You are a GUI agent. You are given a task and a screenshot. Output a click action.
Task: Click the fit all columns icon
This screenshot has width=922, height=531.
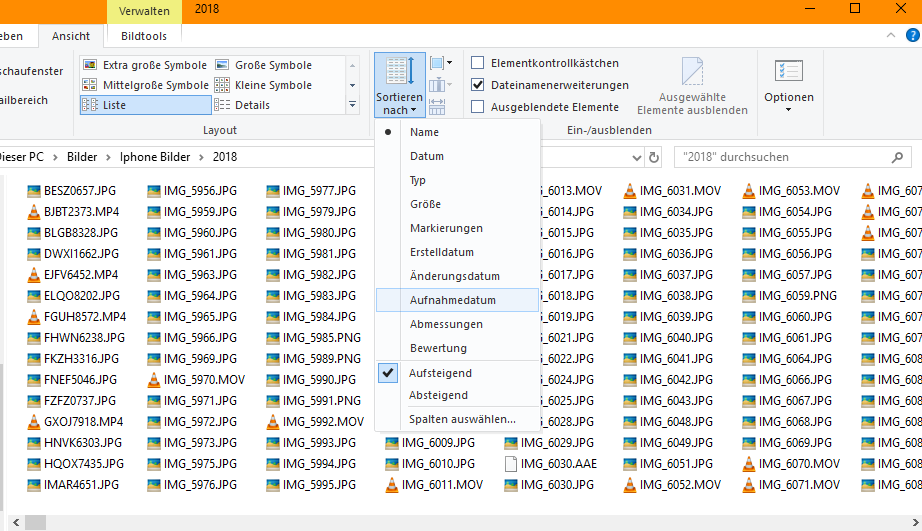pyautogui.click(x=437, y=106)
